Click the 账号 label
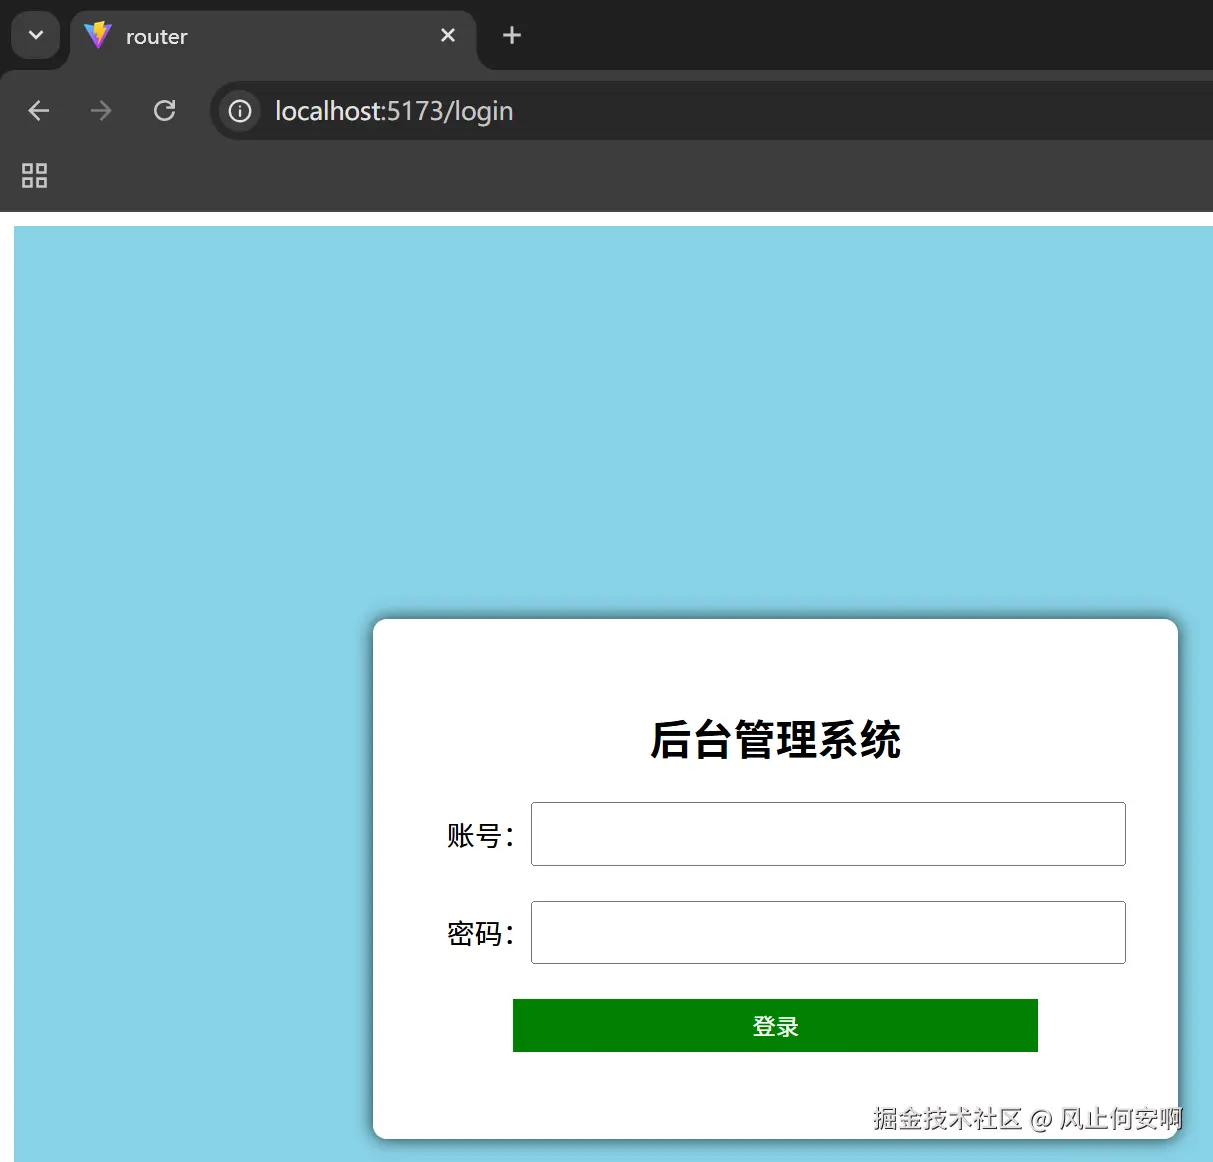 click(480, 835)
